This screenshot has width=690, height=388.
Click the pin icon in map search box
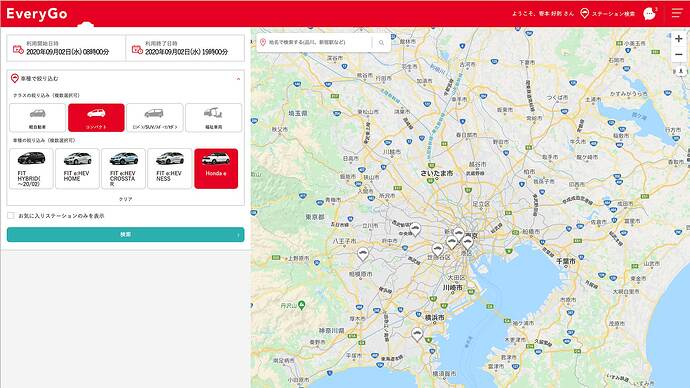(x=263, y=42)
